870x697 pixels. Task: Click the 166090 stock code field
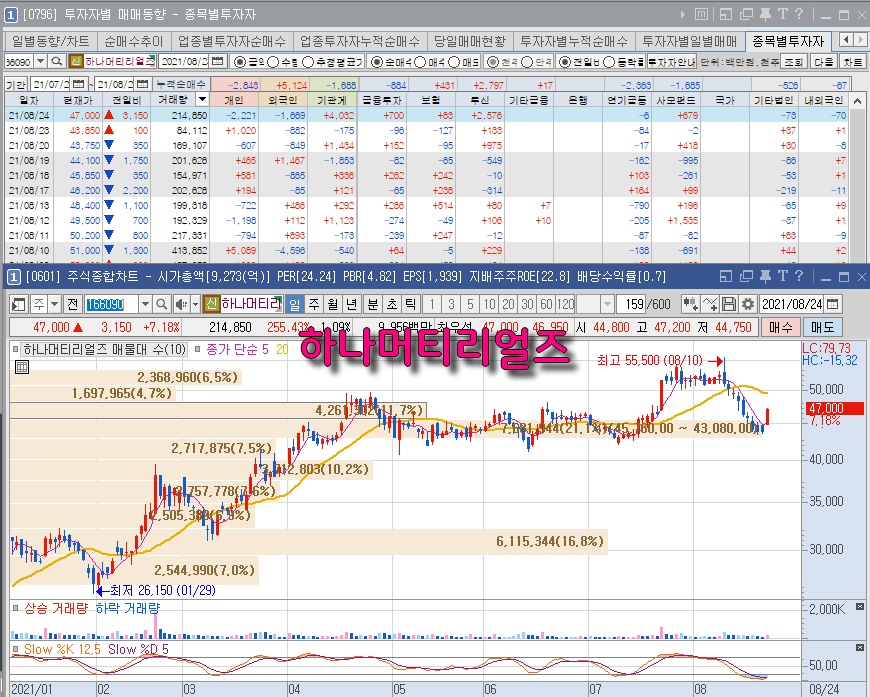coord(112,304)
